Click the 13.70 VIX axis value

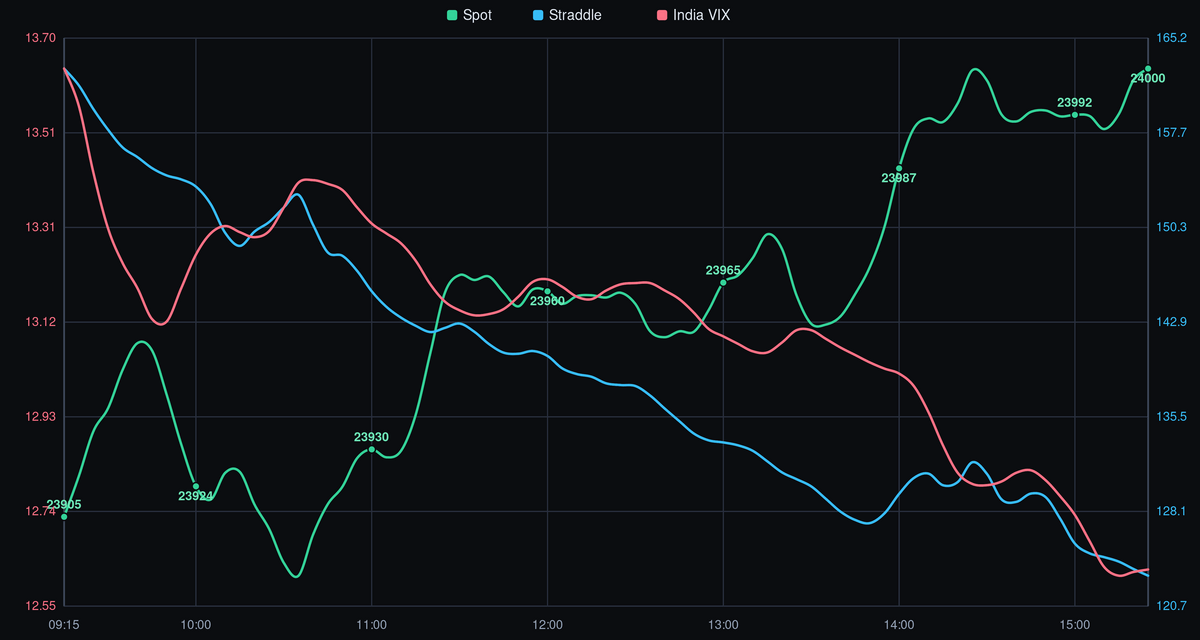(x=42, y=38)
